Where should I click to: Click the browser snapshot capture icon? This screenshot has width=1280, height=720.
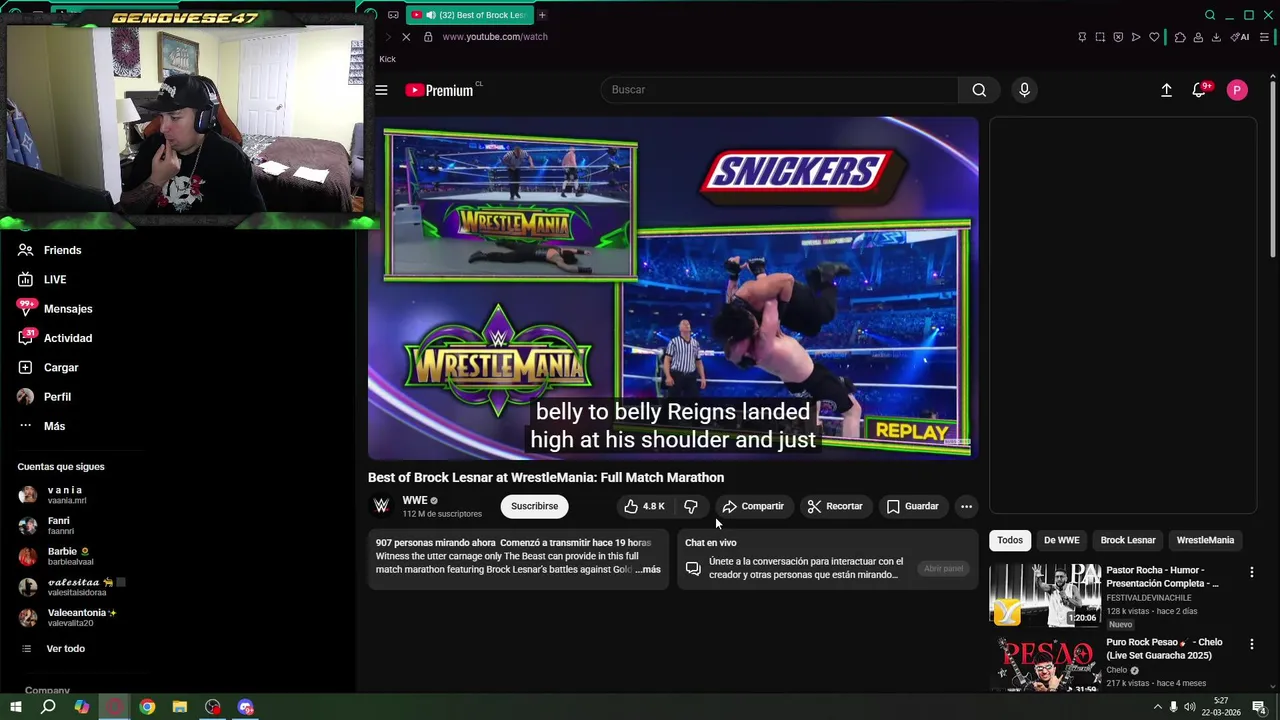click(x=1100, y=37)
